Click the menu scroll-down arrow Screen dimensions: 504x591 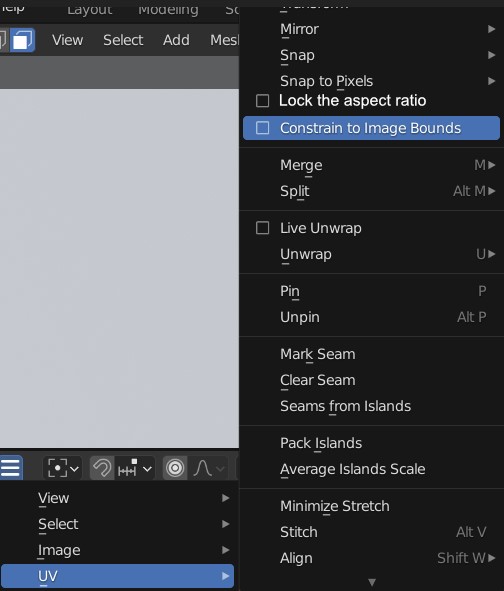[x=372, y=582]
